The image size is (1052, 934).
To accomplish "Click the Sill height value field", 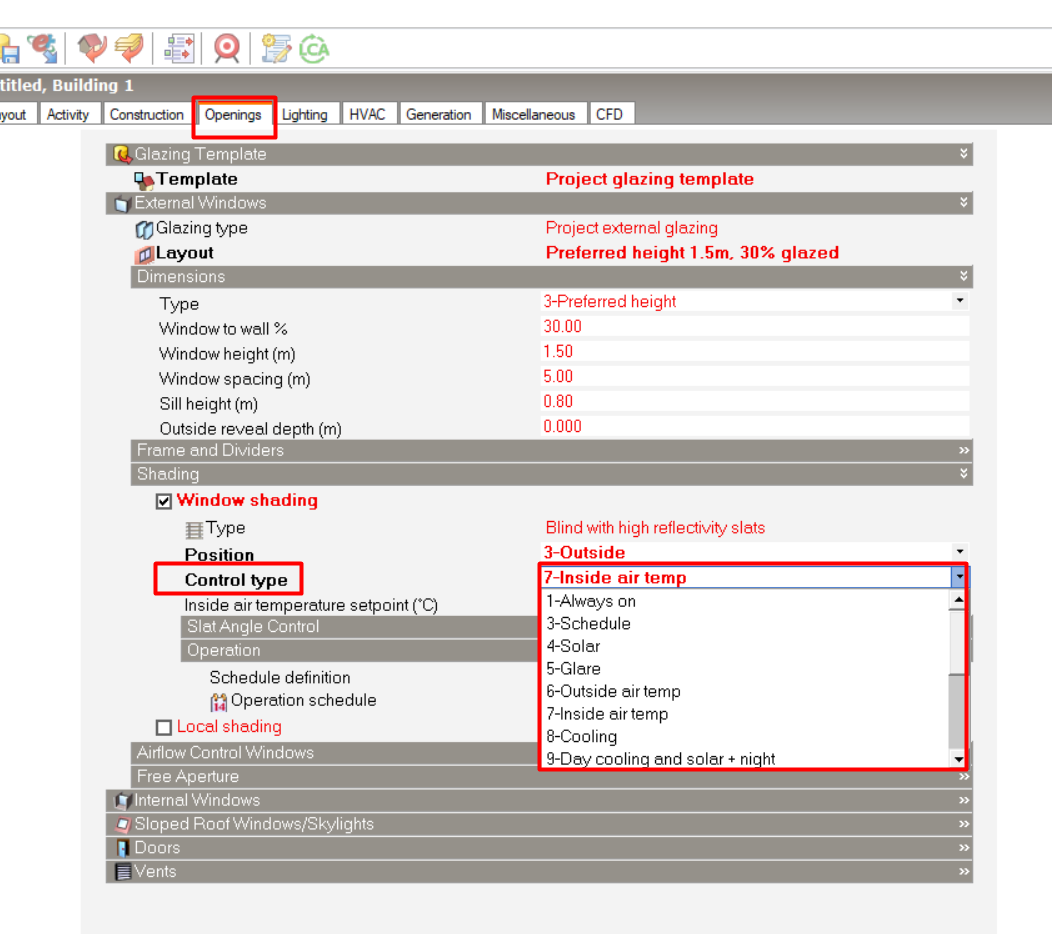I will pos(755,402).
